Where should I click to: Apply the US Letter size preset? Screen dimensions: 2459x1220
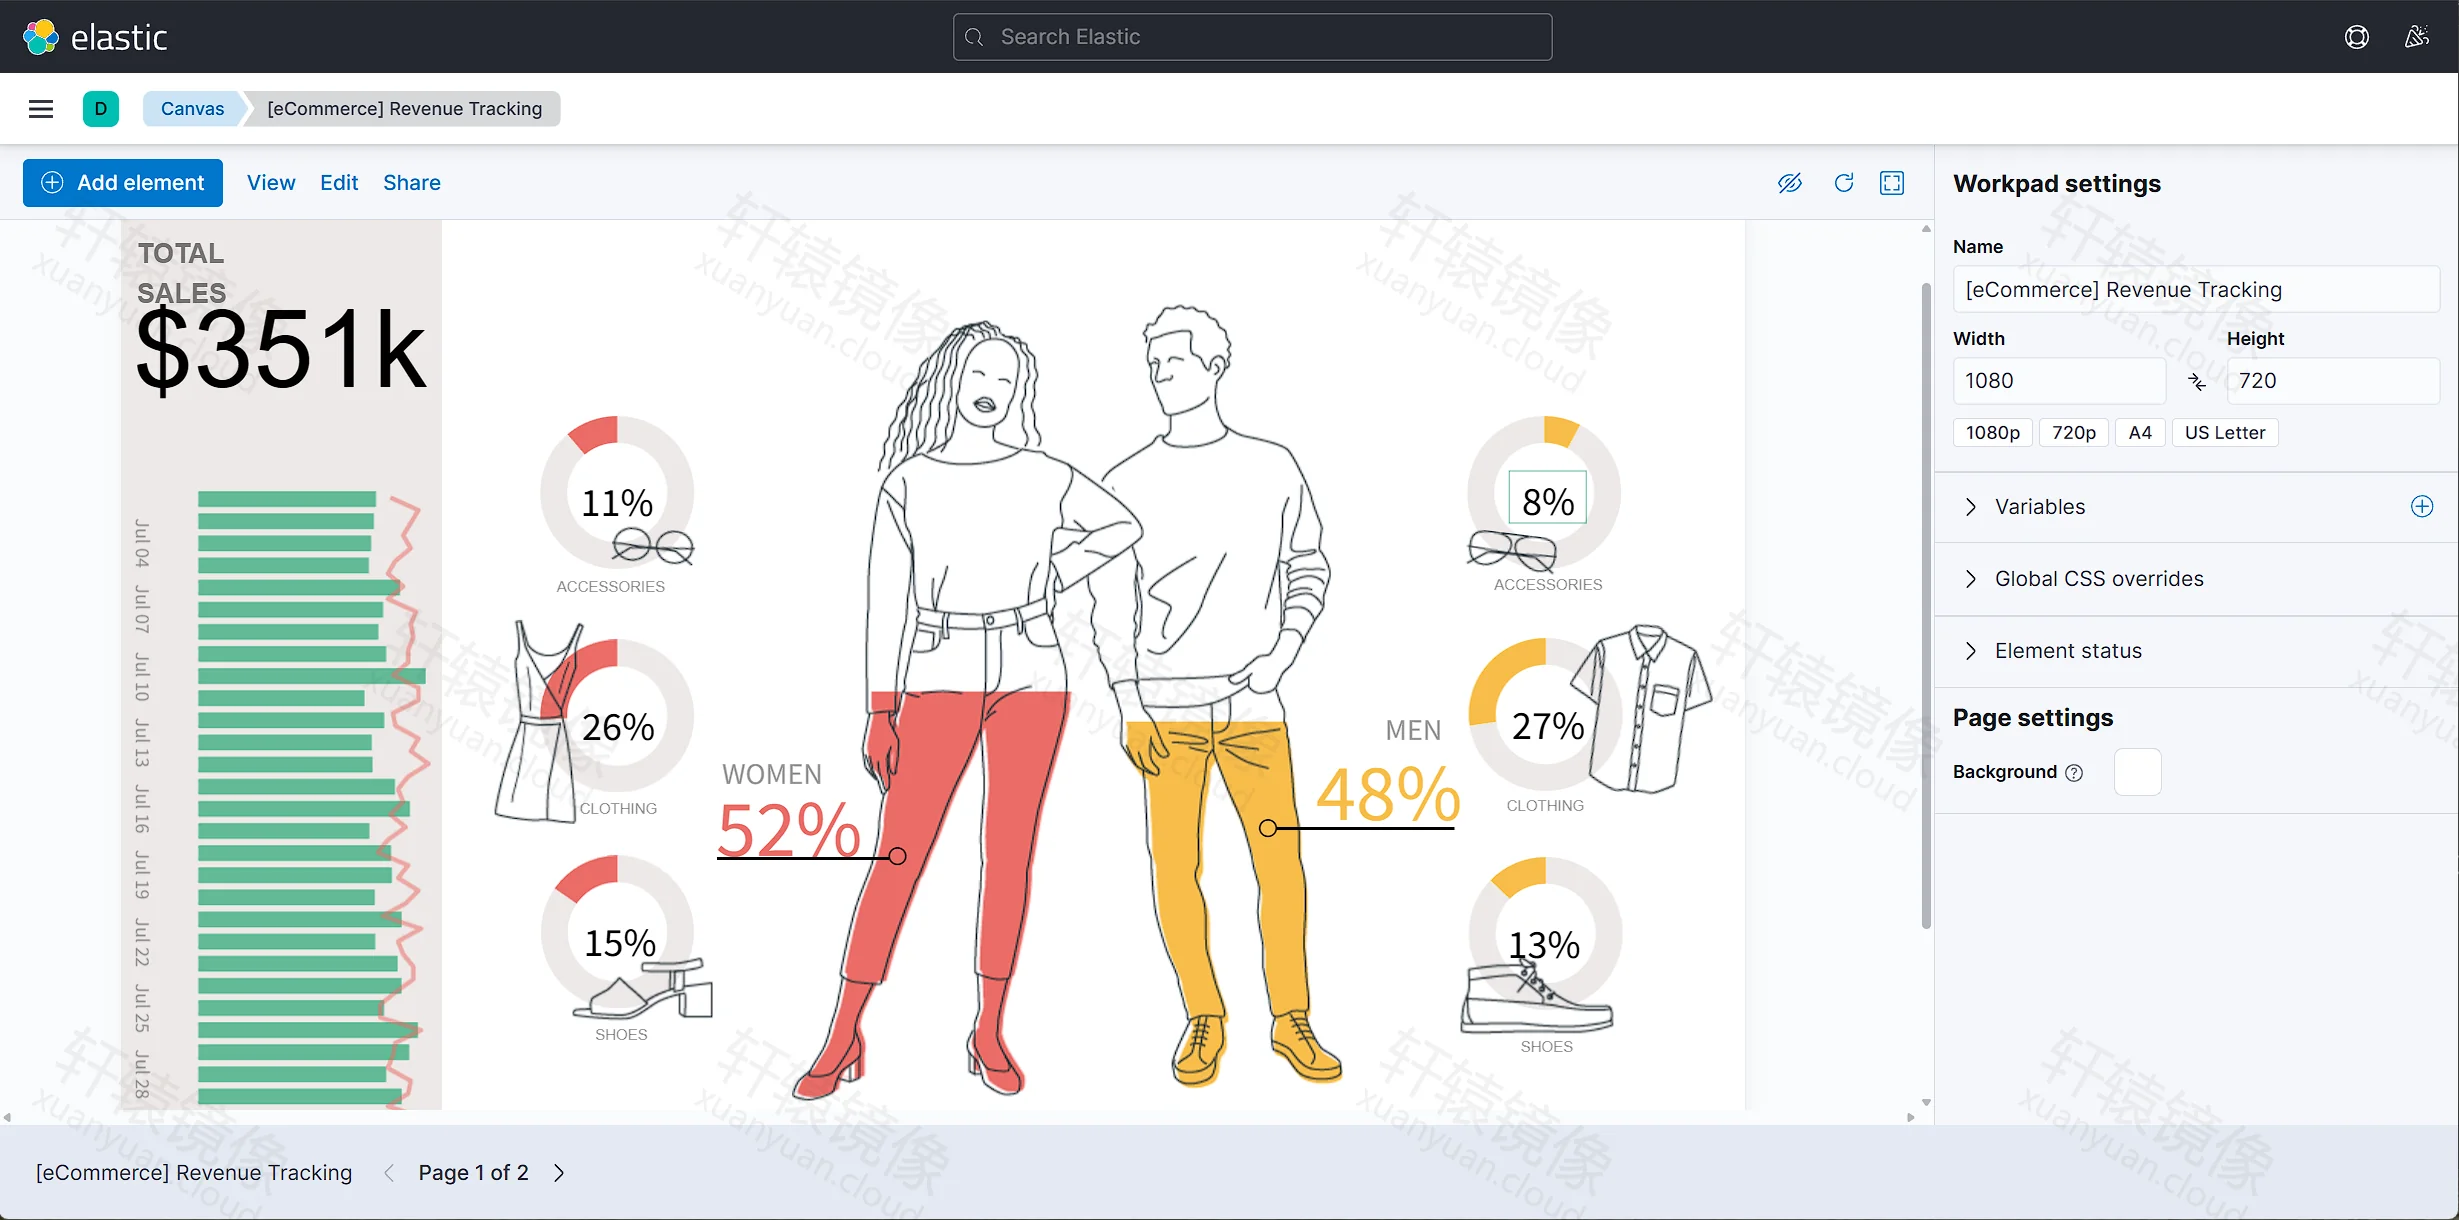[2225, 433]
